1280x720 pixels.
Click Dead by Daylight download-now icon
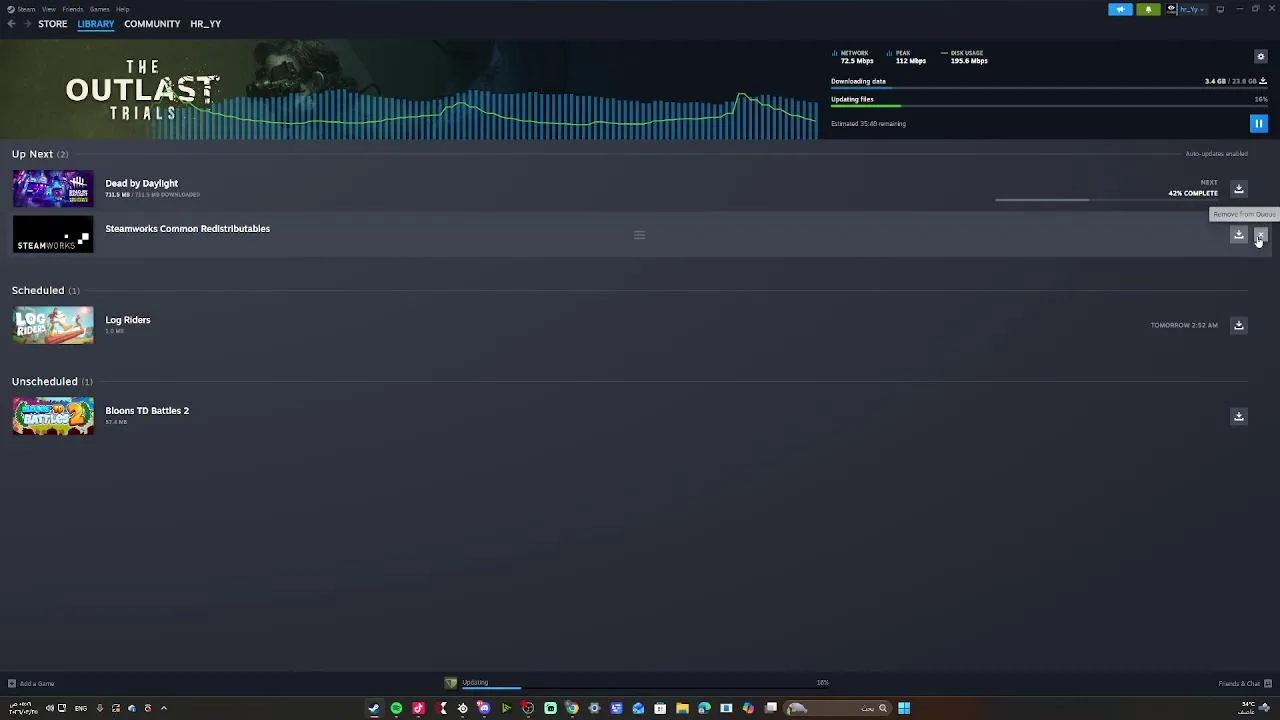point(1239,189)
